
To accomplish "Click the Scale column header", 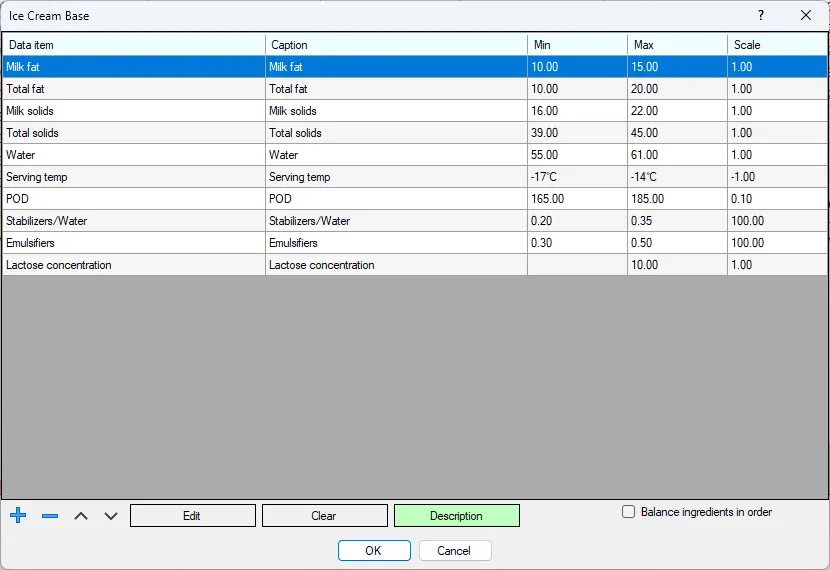I will (x=778, y=44).
